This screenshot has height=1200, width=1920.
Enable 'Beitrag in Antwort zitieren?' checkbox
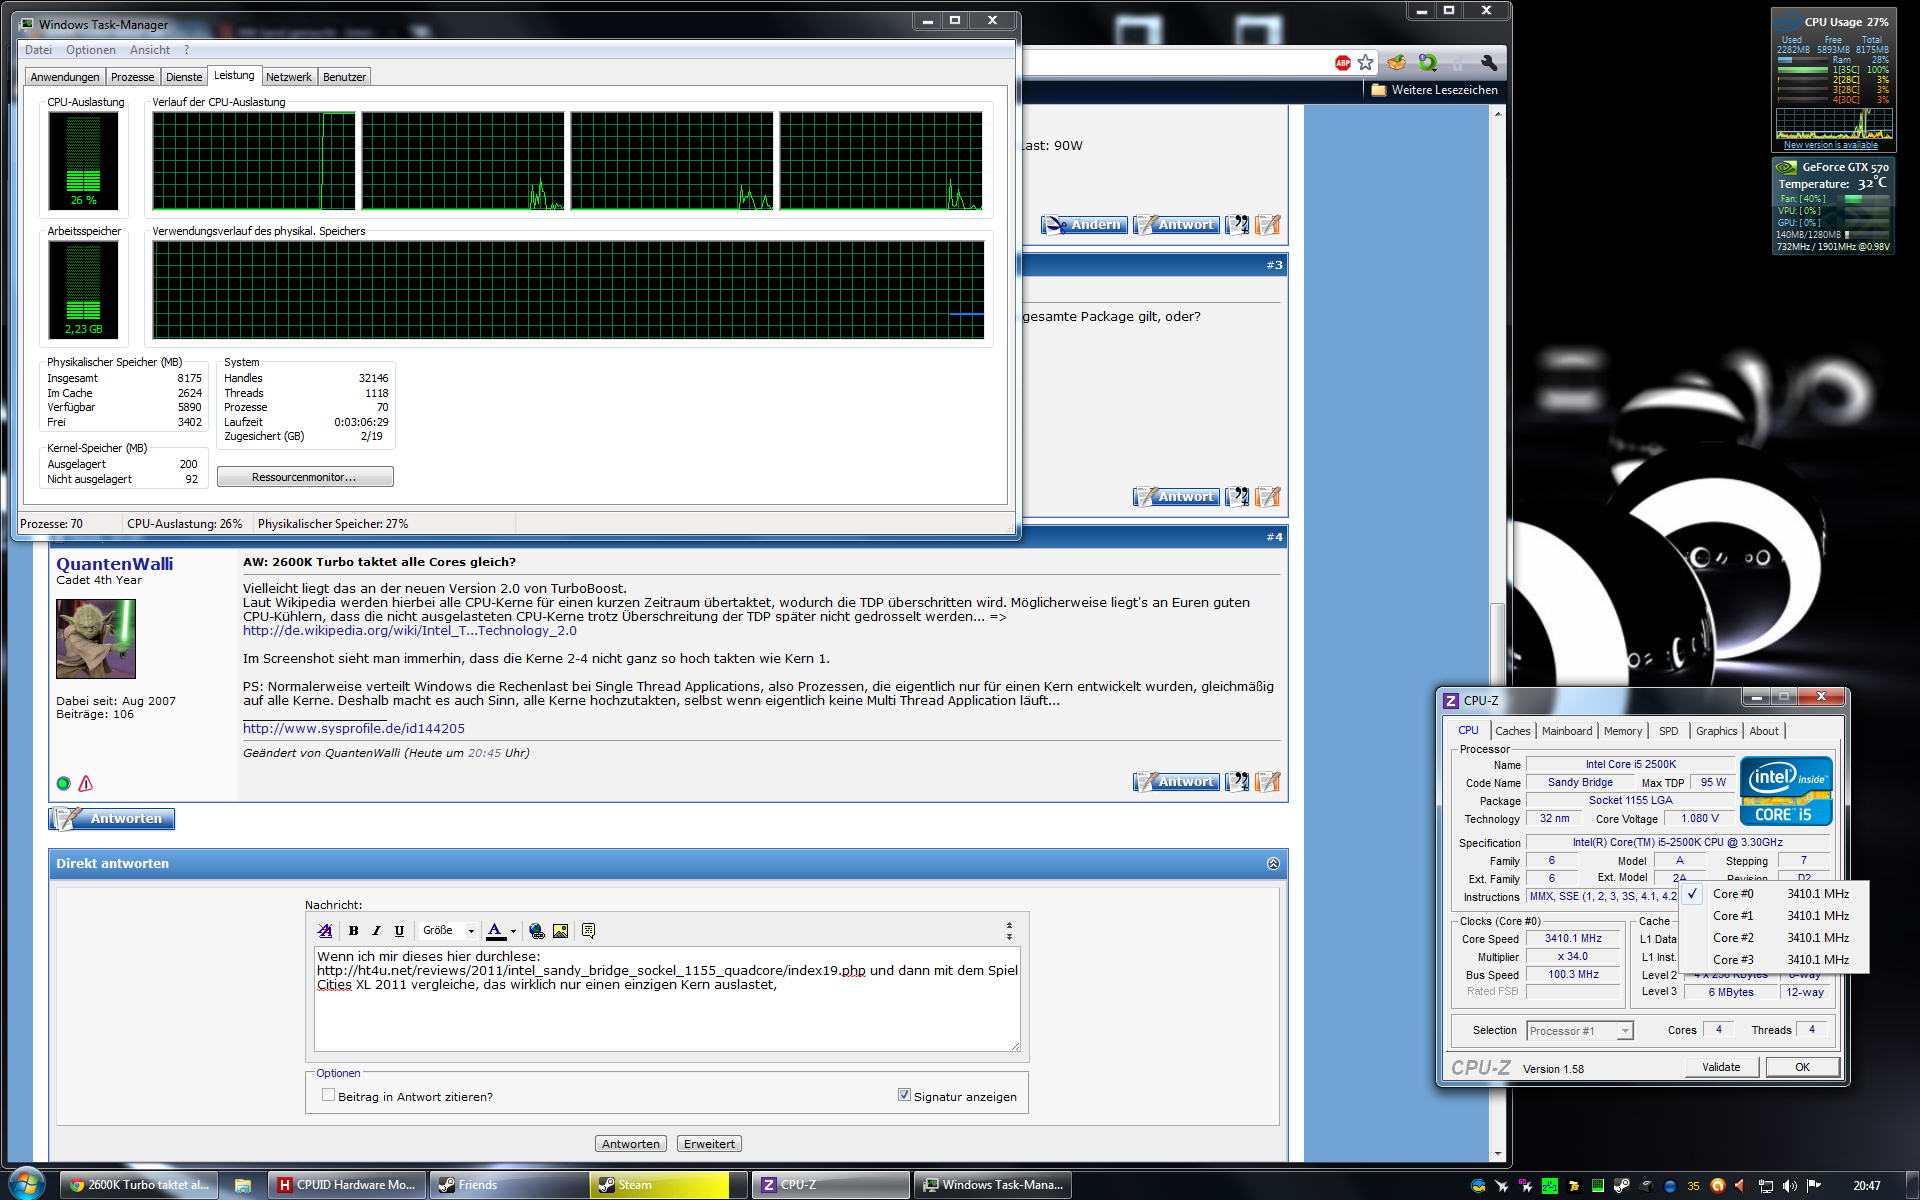(x=328, y=1095)
